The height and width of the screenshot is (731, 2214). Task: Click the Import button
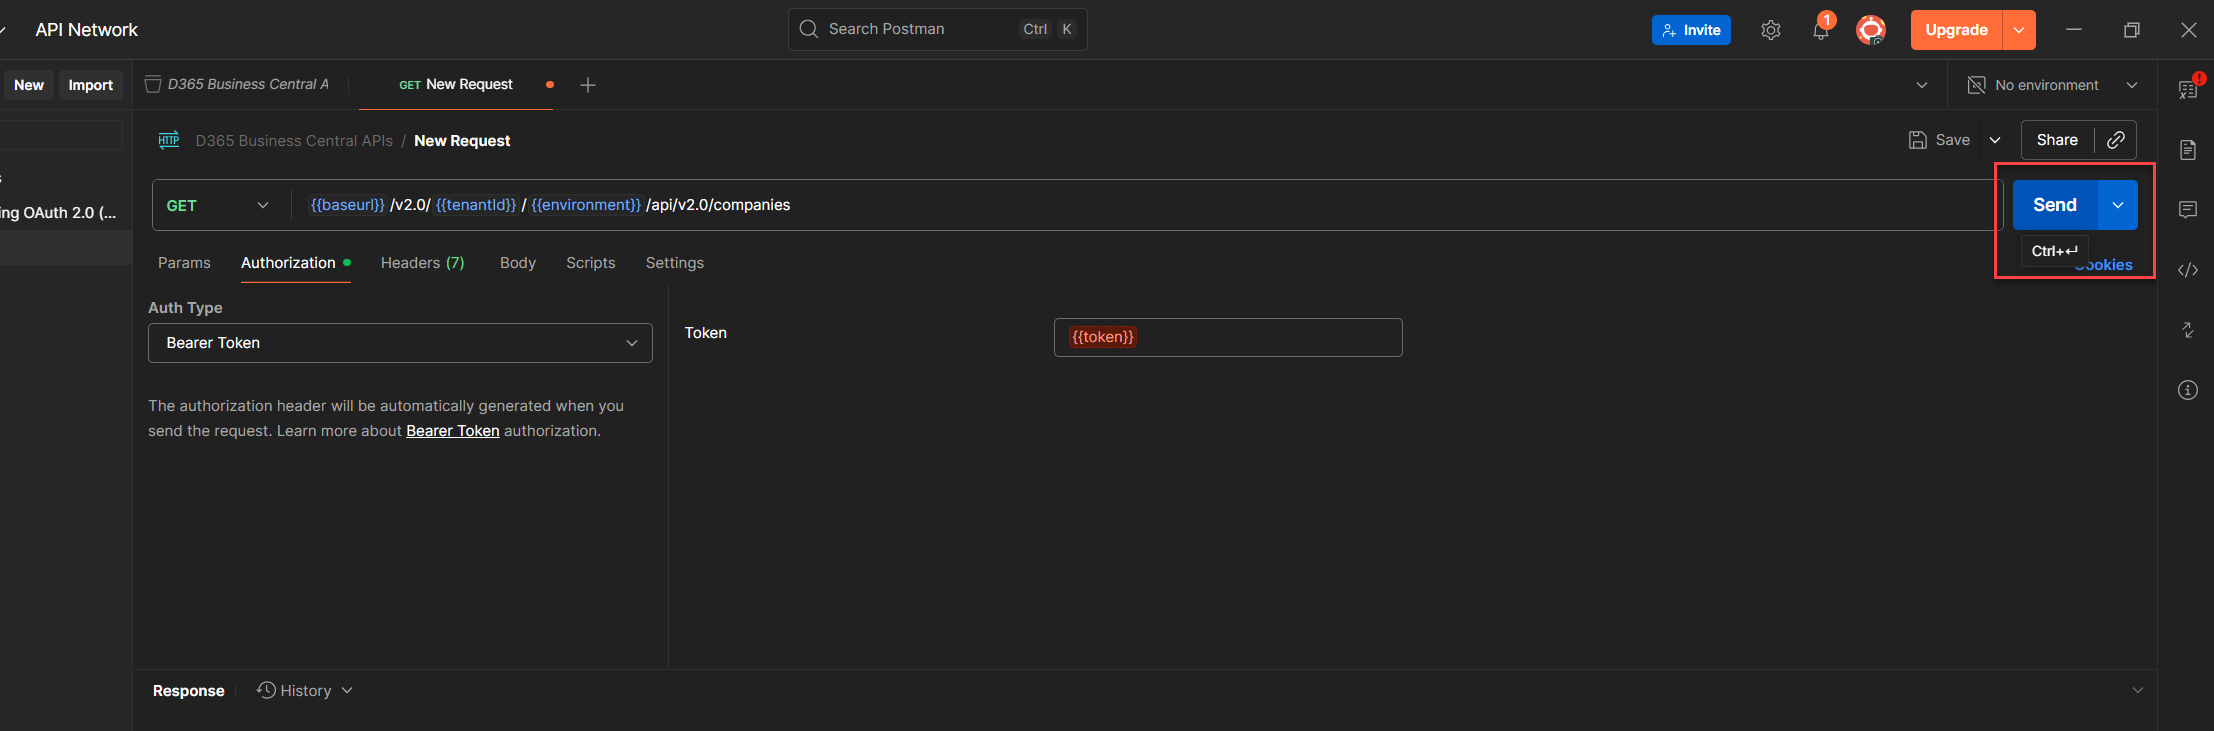click(x=91, y=85)
